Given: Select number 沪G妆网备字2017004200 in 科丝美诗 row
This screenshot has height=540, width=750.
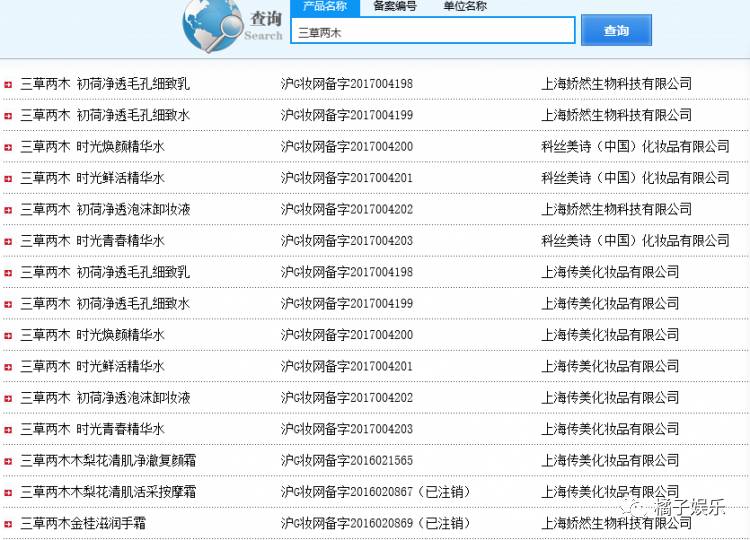Looking at the screenshot, I should 347,147.
